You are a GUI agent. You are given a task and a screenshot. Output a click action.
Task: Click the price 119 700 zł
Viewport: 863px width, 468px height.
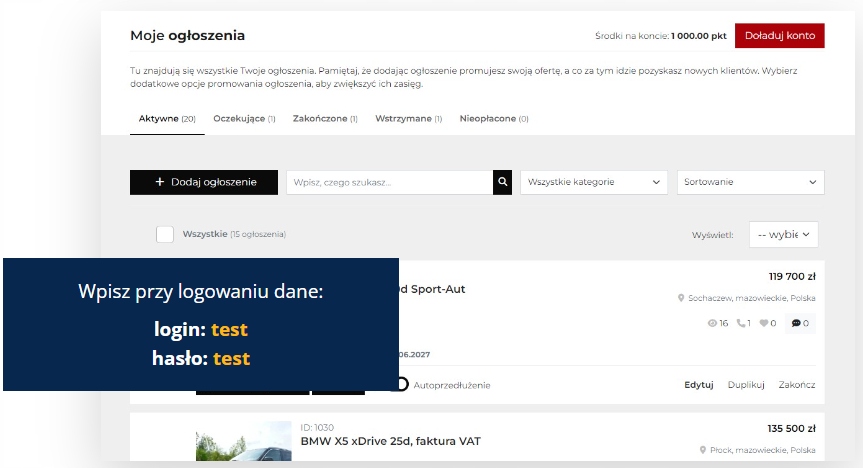[x=792, y=276]
